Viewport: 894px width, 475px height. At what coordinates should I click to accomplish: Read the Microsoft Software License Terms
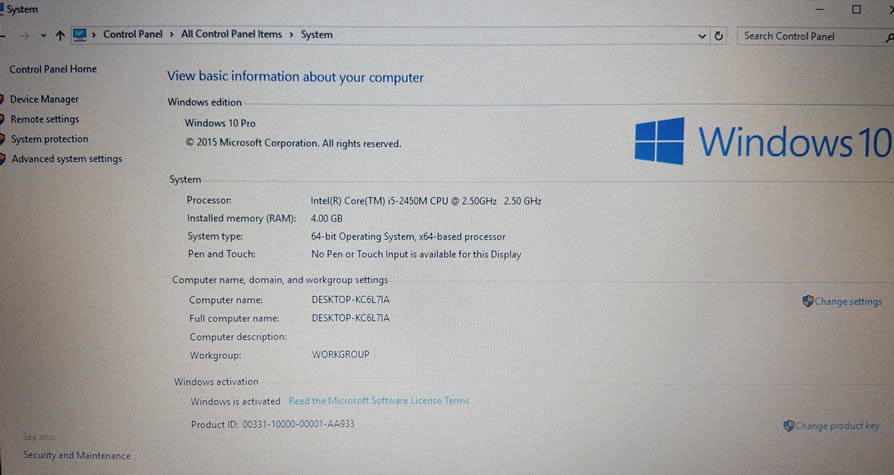(x=378, y=401)
